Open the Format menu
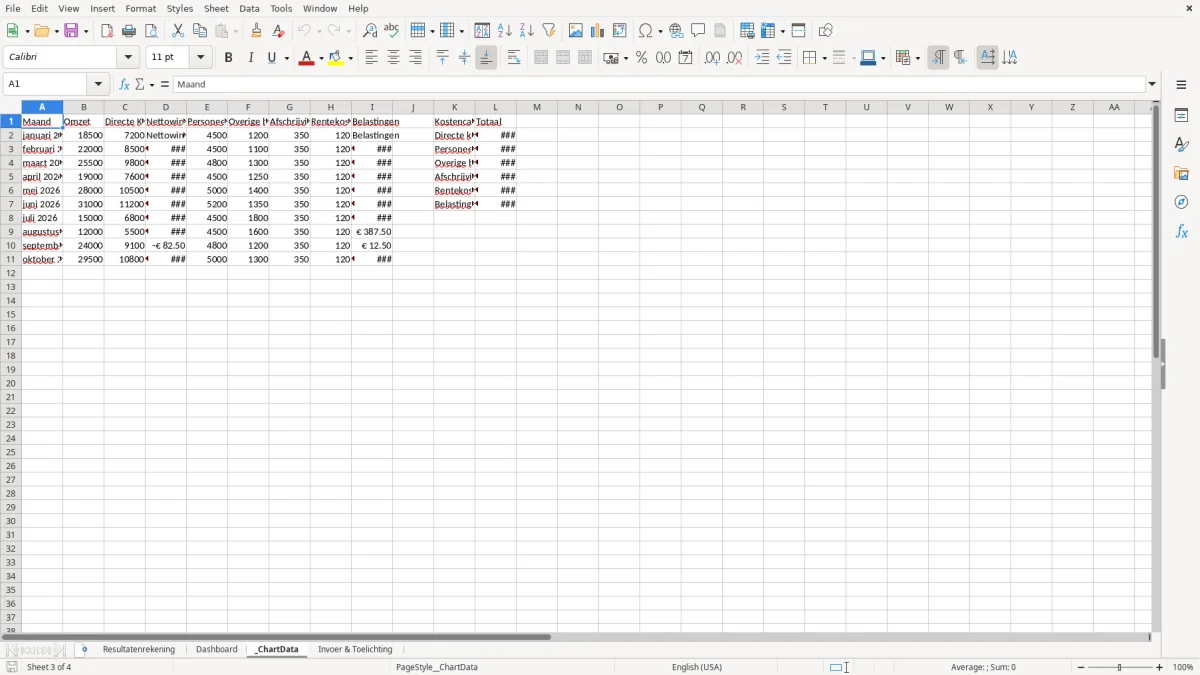This screenshot has height=675, width=1200. 141,8
